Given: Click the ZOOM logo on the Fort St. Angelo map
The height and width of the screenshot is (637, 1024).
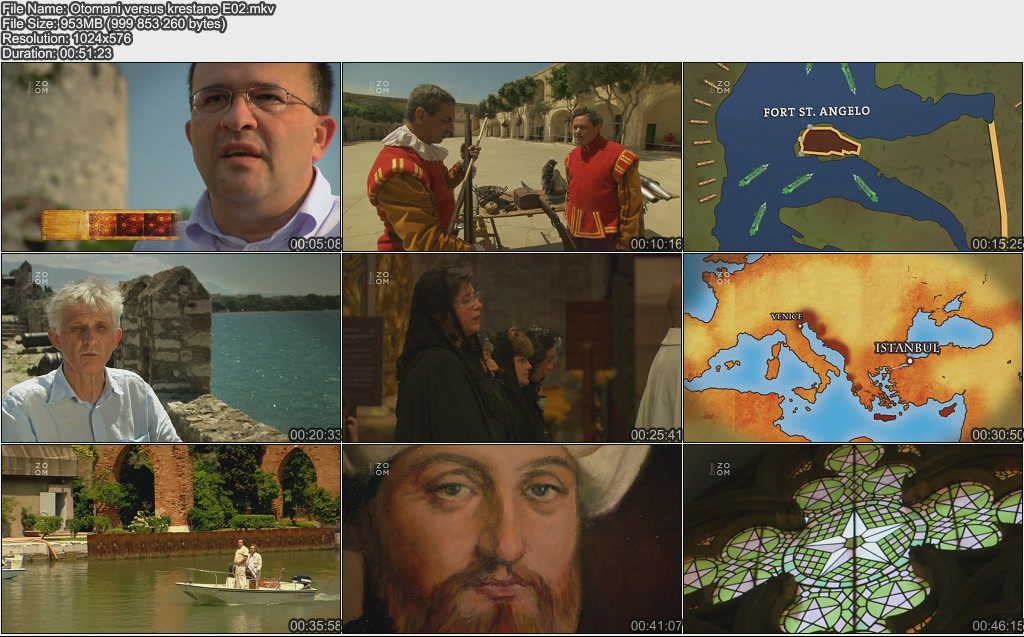Looking at the screenshot, I should click(722, 87).
